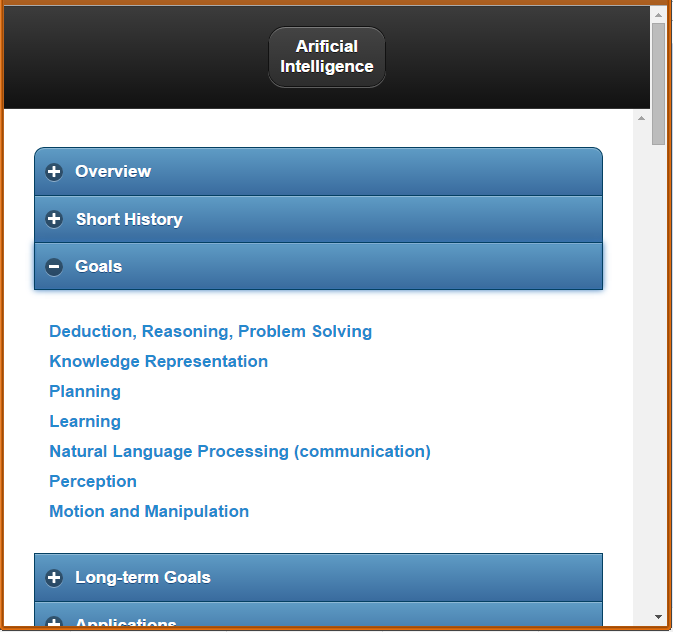Viewport: 673px width, 632px height.
Task: Open the Knowledge Representation link
Action: tap(158, 362)
